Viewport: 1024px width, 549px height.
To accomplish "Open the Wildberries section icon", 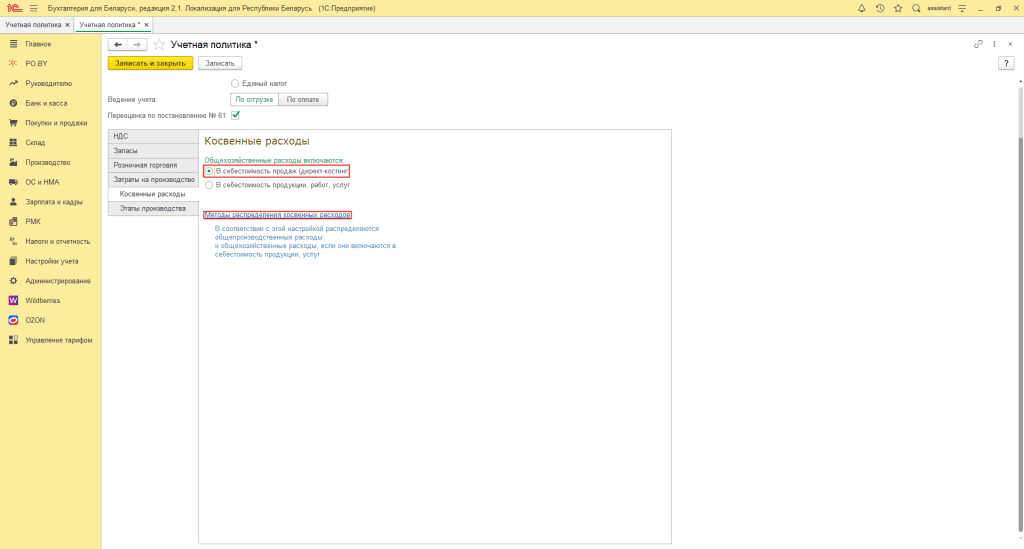I will click(x=14, y=300).
